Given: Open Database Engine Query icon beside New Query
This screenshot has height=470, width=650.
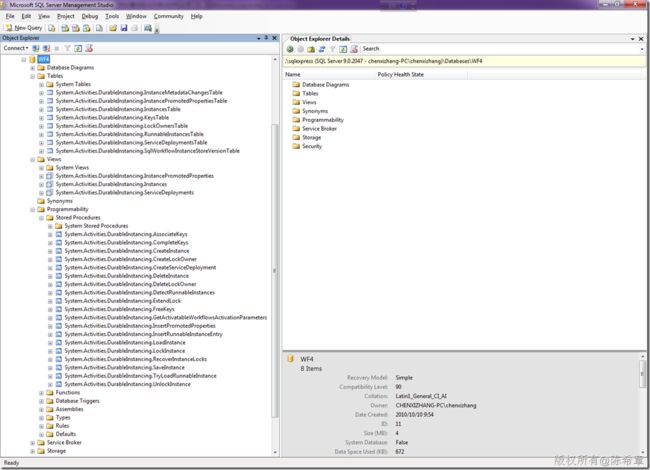Looking at the screenshot, I should 51,28.
